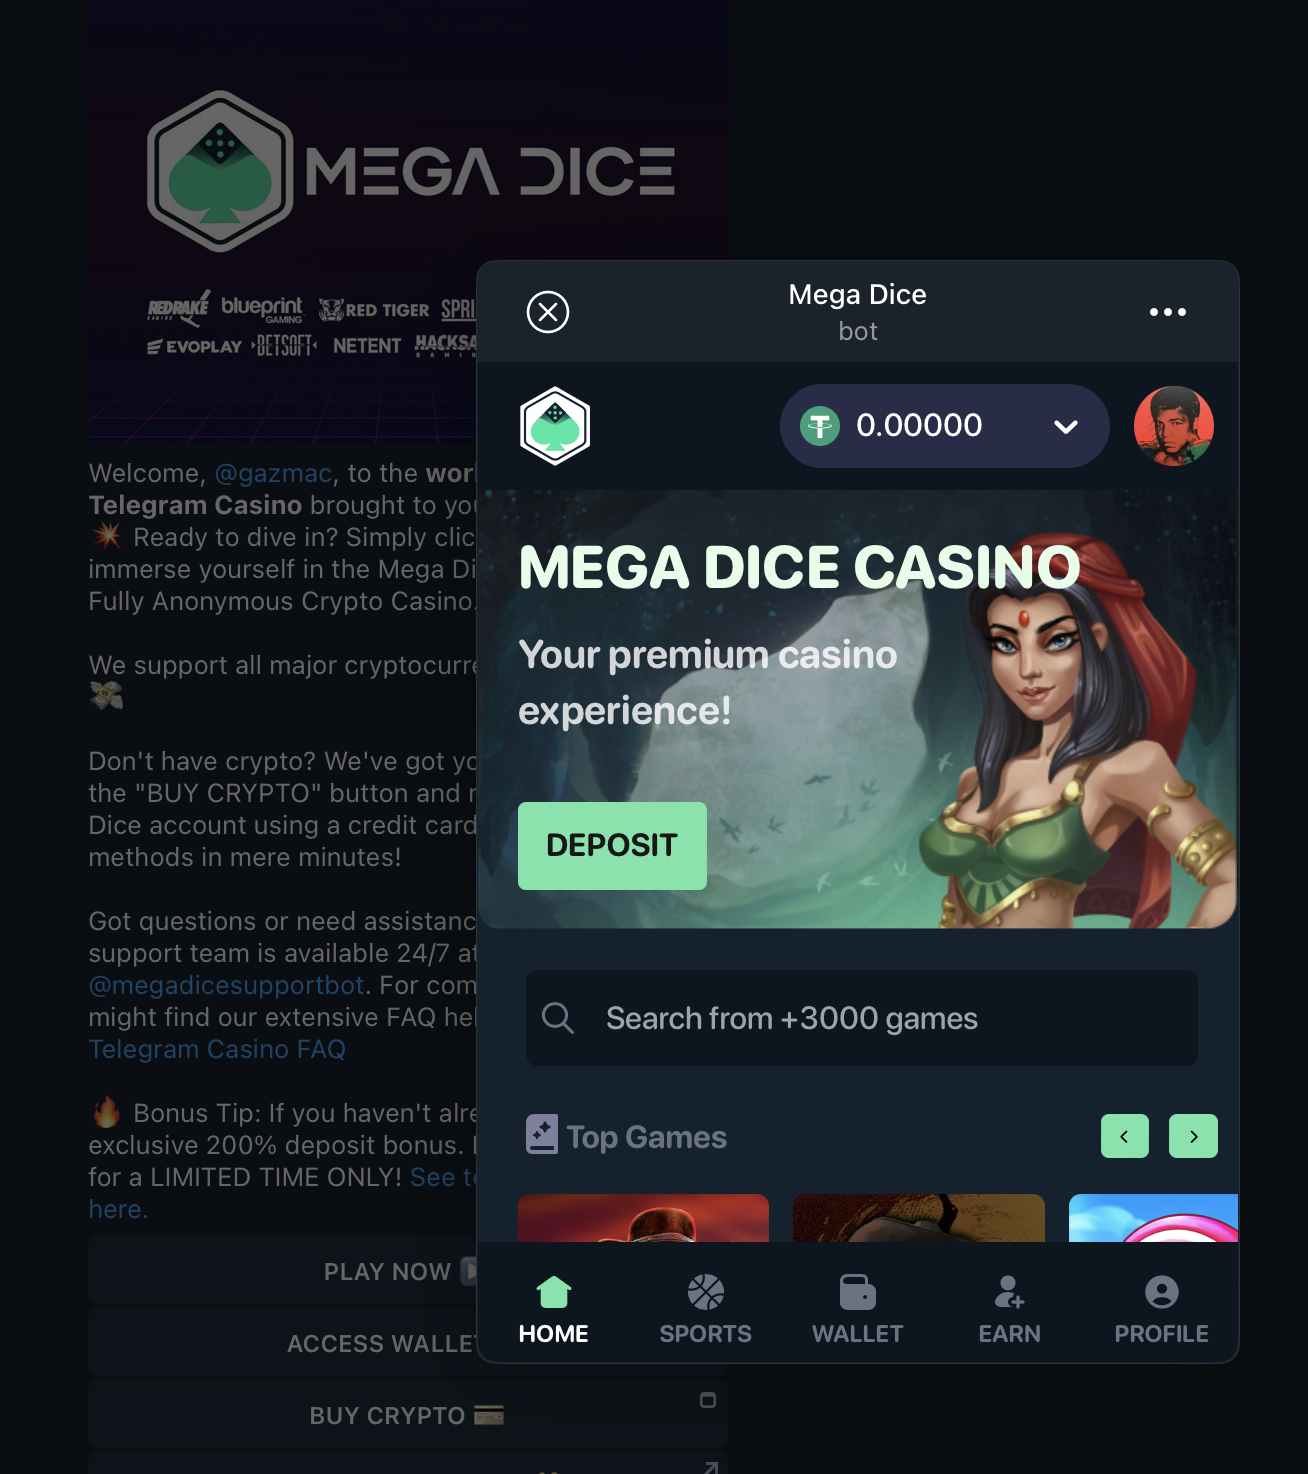The image size is (1308, 1474).
Task: Click the Search from +3000 games field
Action: tap(862, 1018)
